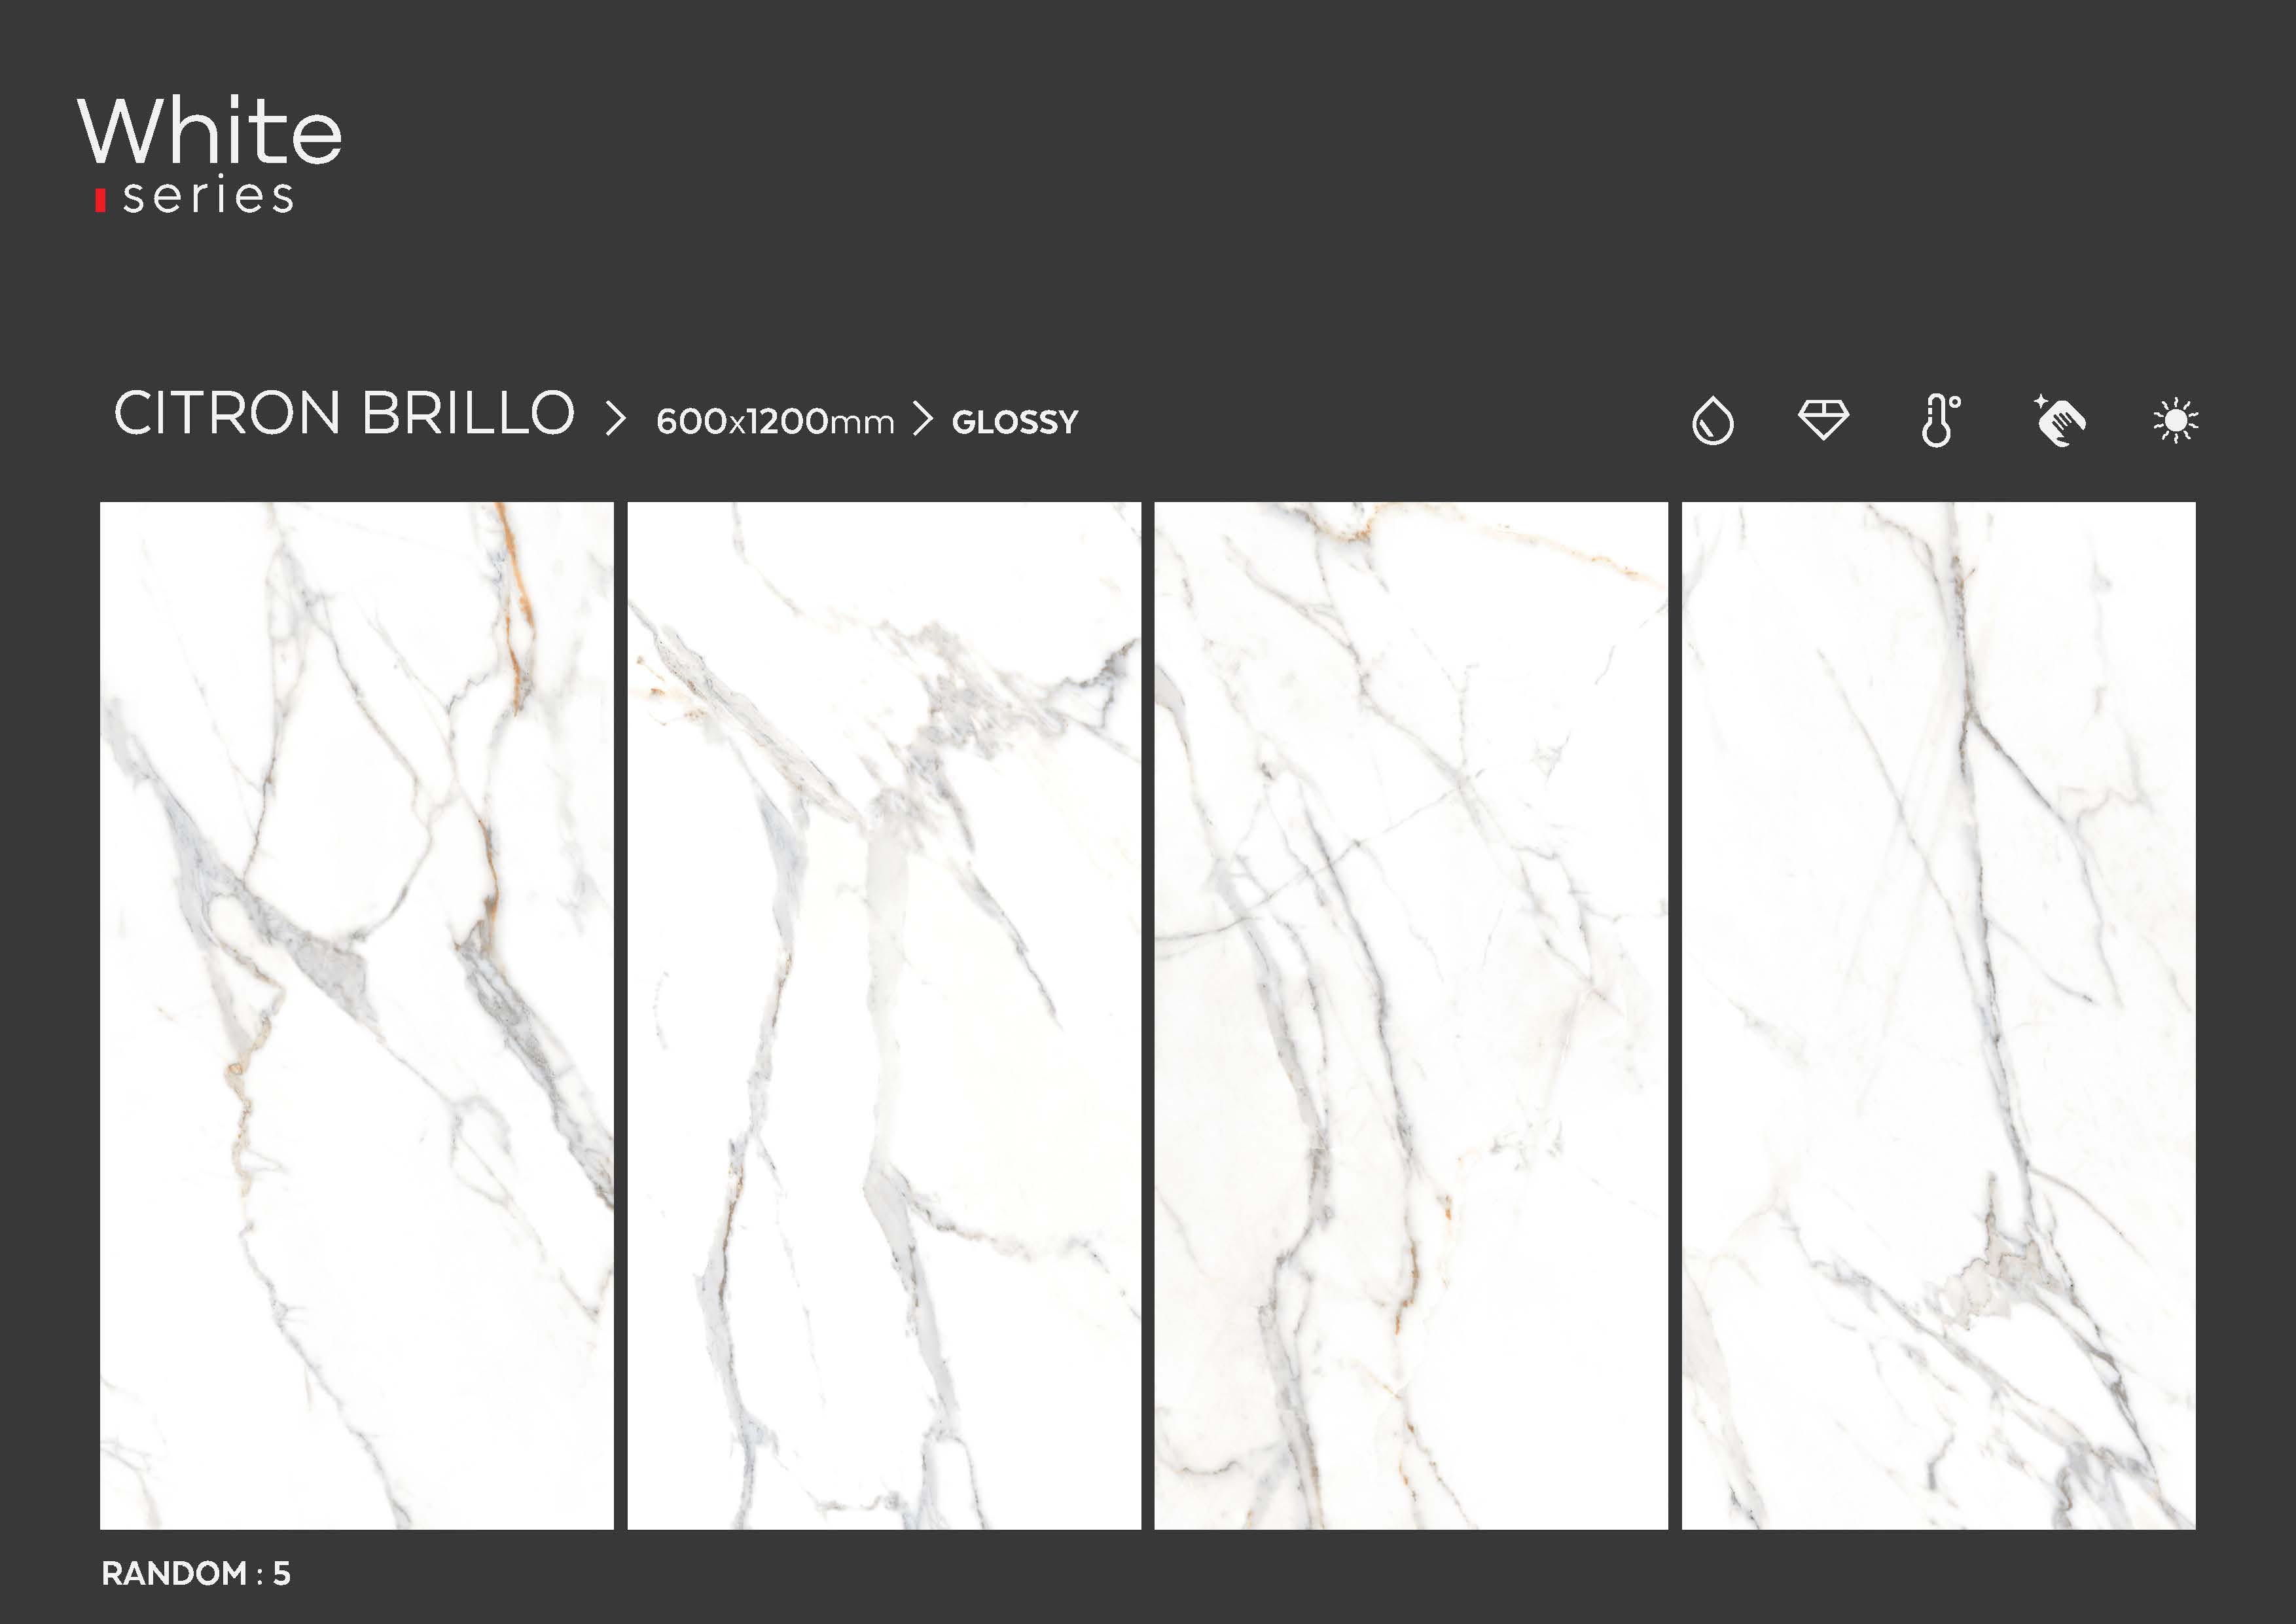Click the orange vein in first tile

point(515,610)
